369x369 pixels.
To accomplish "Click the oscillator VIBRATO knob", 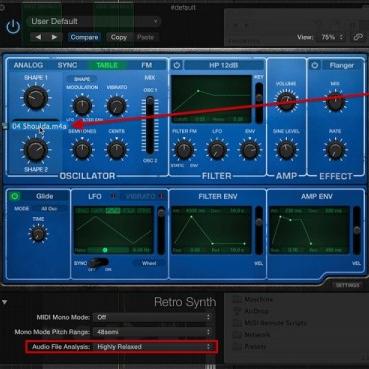I will [116, 105].
